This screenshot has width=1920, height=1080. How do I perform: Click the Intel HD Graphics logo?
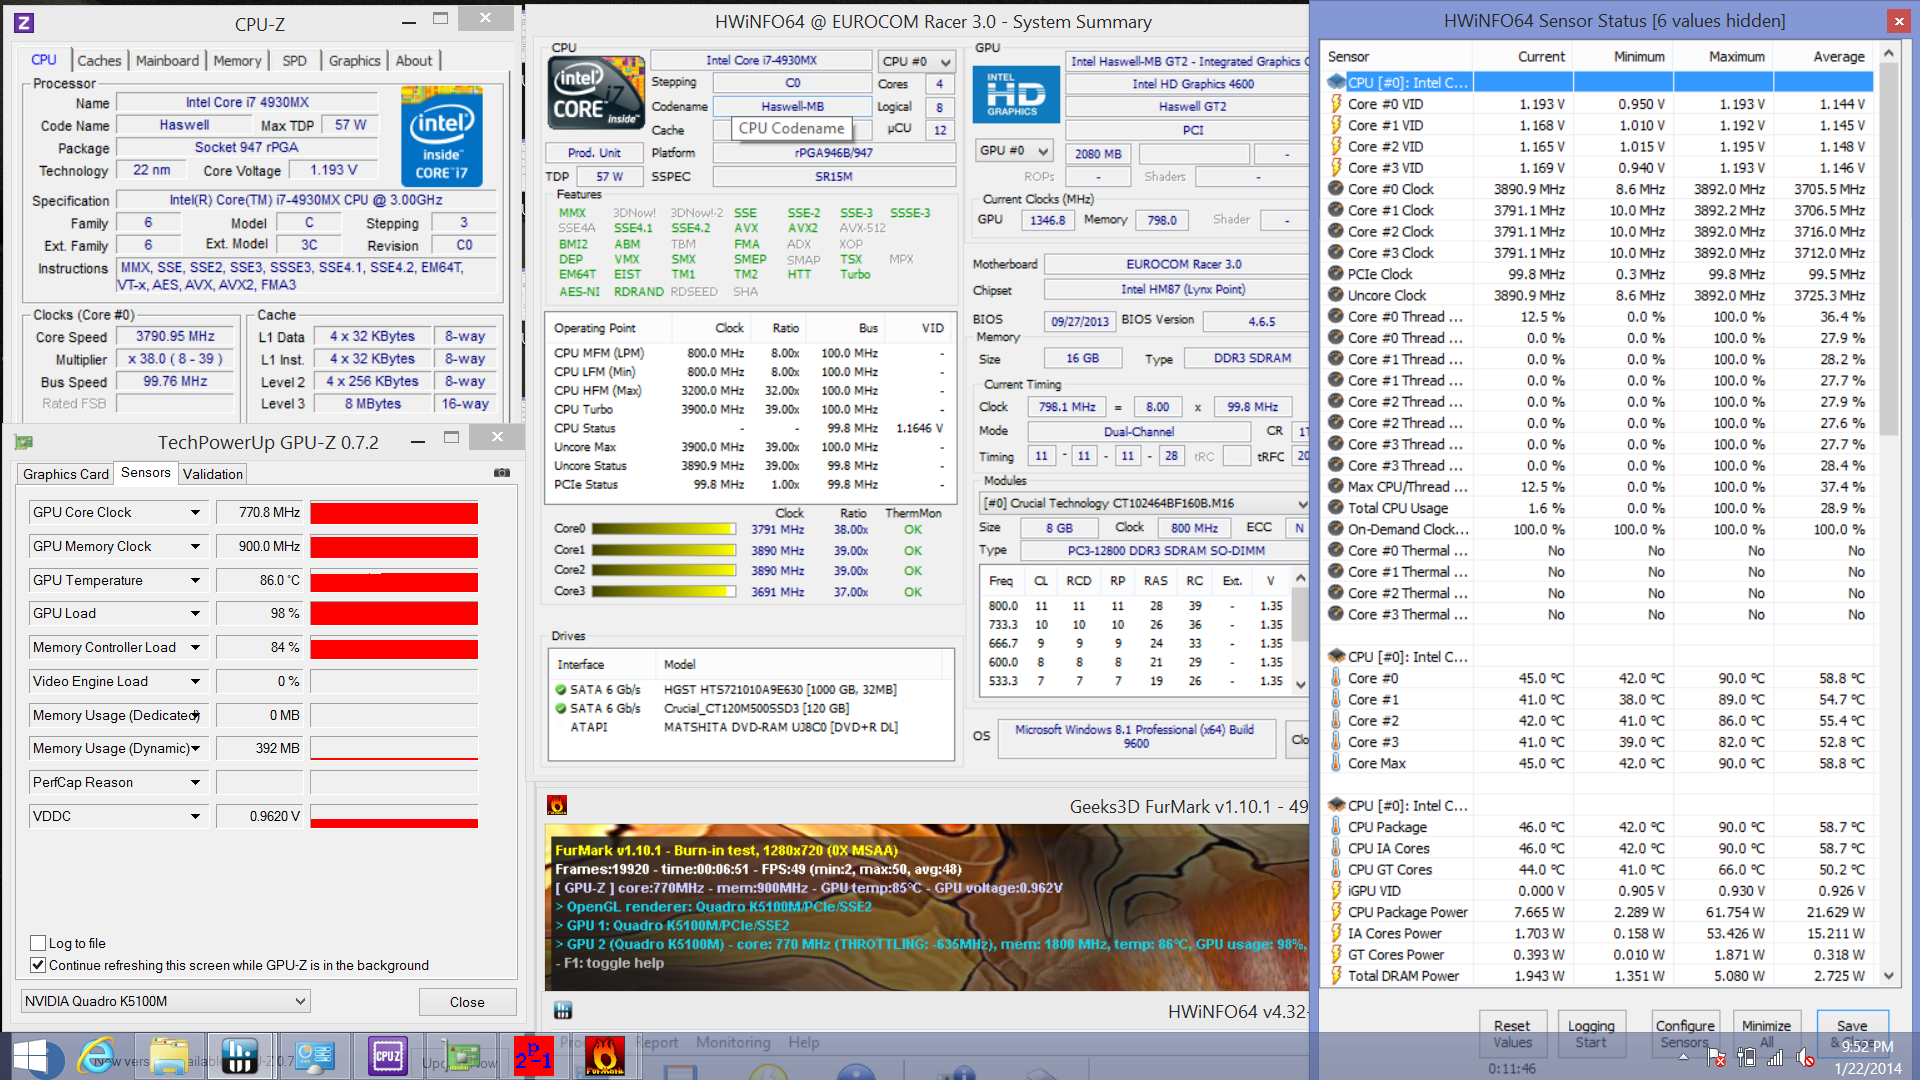tap(1016, 94)
